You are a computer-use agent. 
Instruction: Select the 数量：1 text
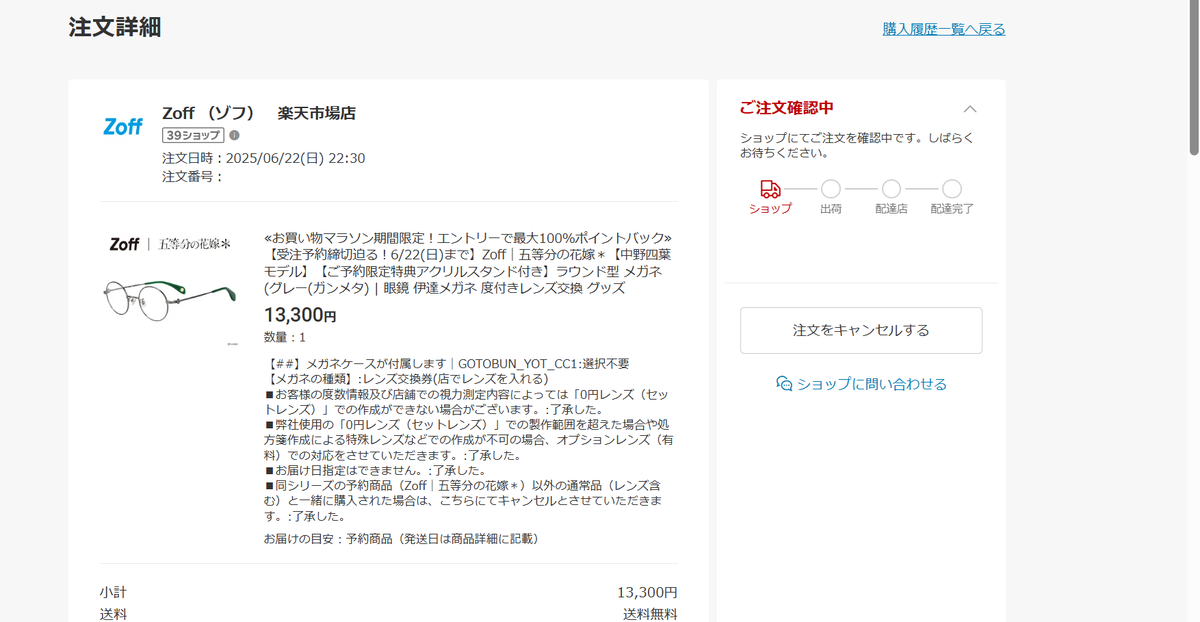click(x=285, y=337)
